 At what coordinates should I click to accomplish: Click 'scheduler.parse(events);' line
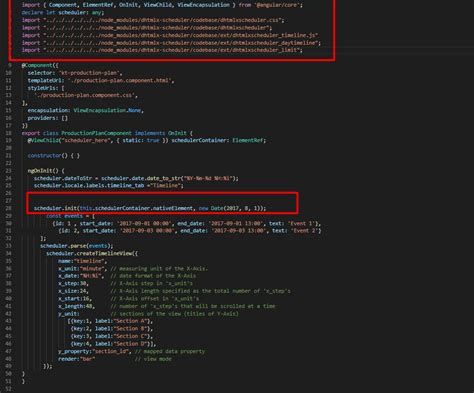point(76,246)
